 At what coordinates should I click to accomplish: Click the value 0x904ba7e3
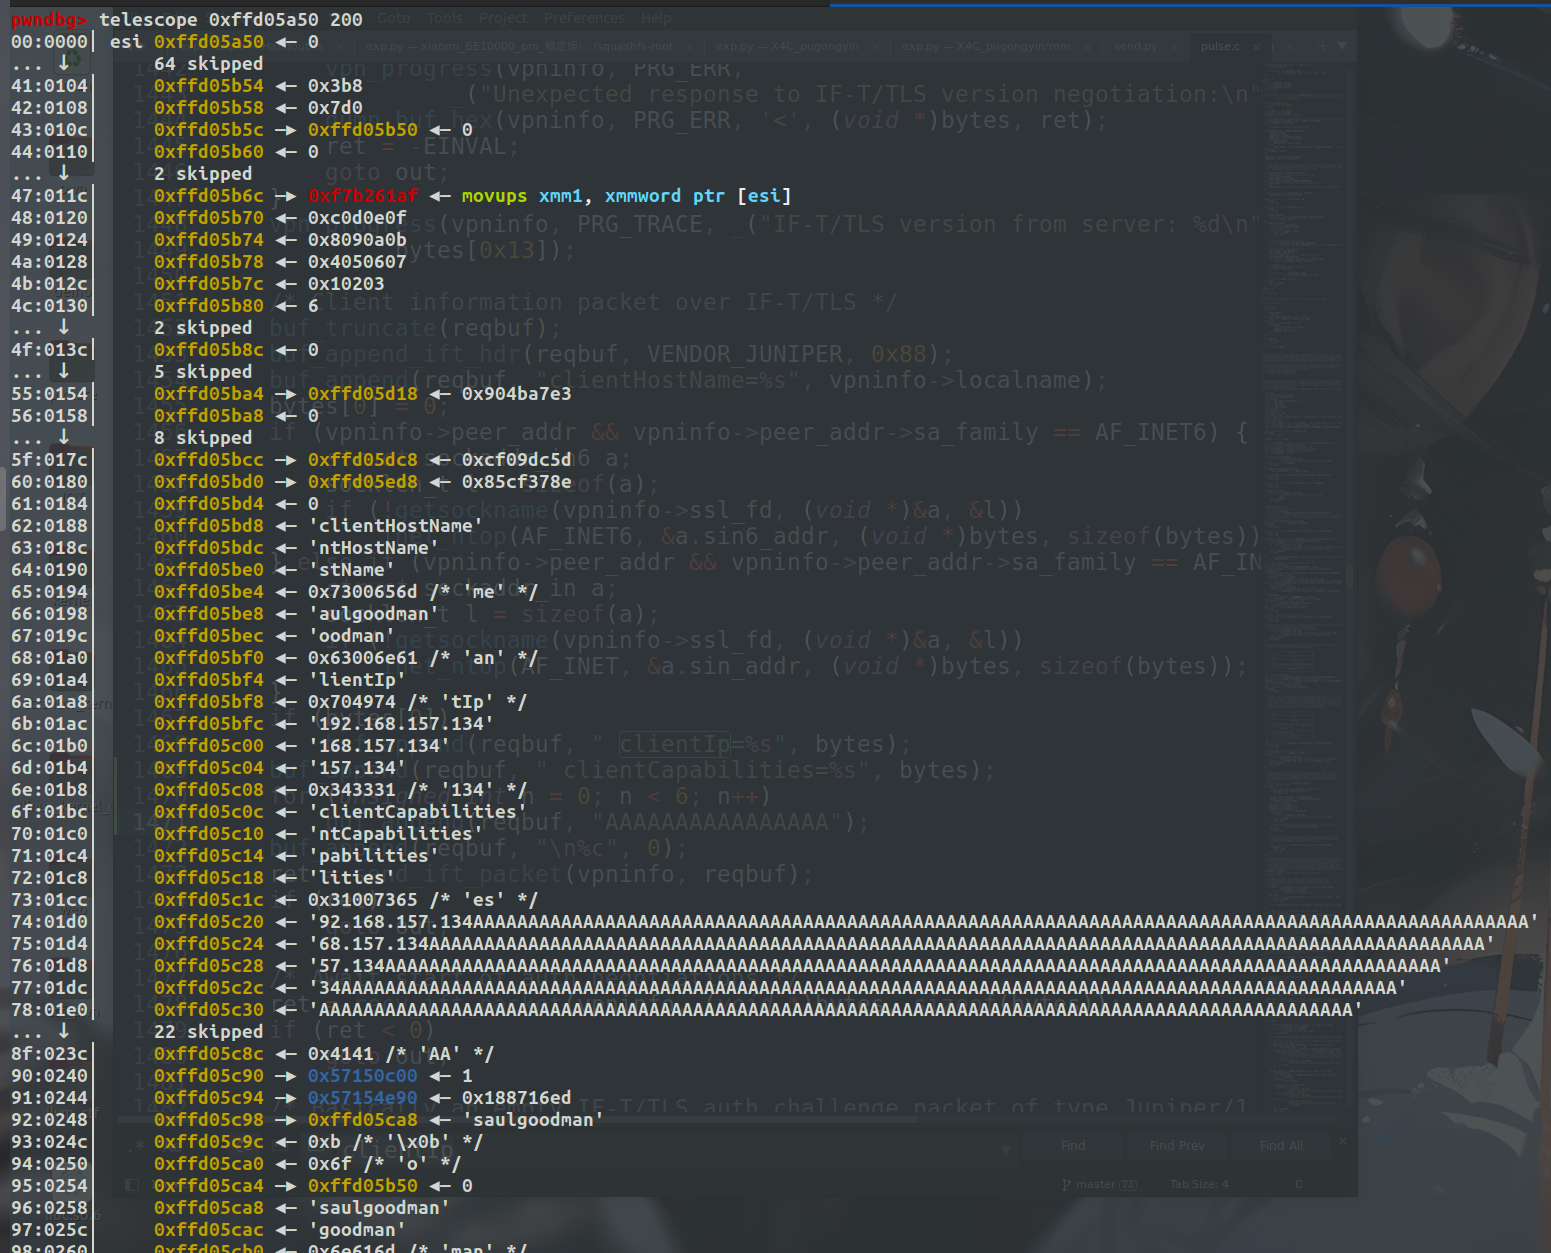click(516, 394)
